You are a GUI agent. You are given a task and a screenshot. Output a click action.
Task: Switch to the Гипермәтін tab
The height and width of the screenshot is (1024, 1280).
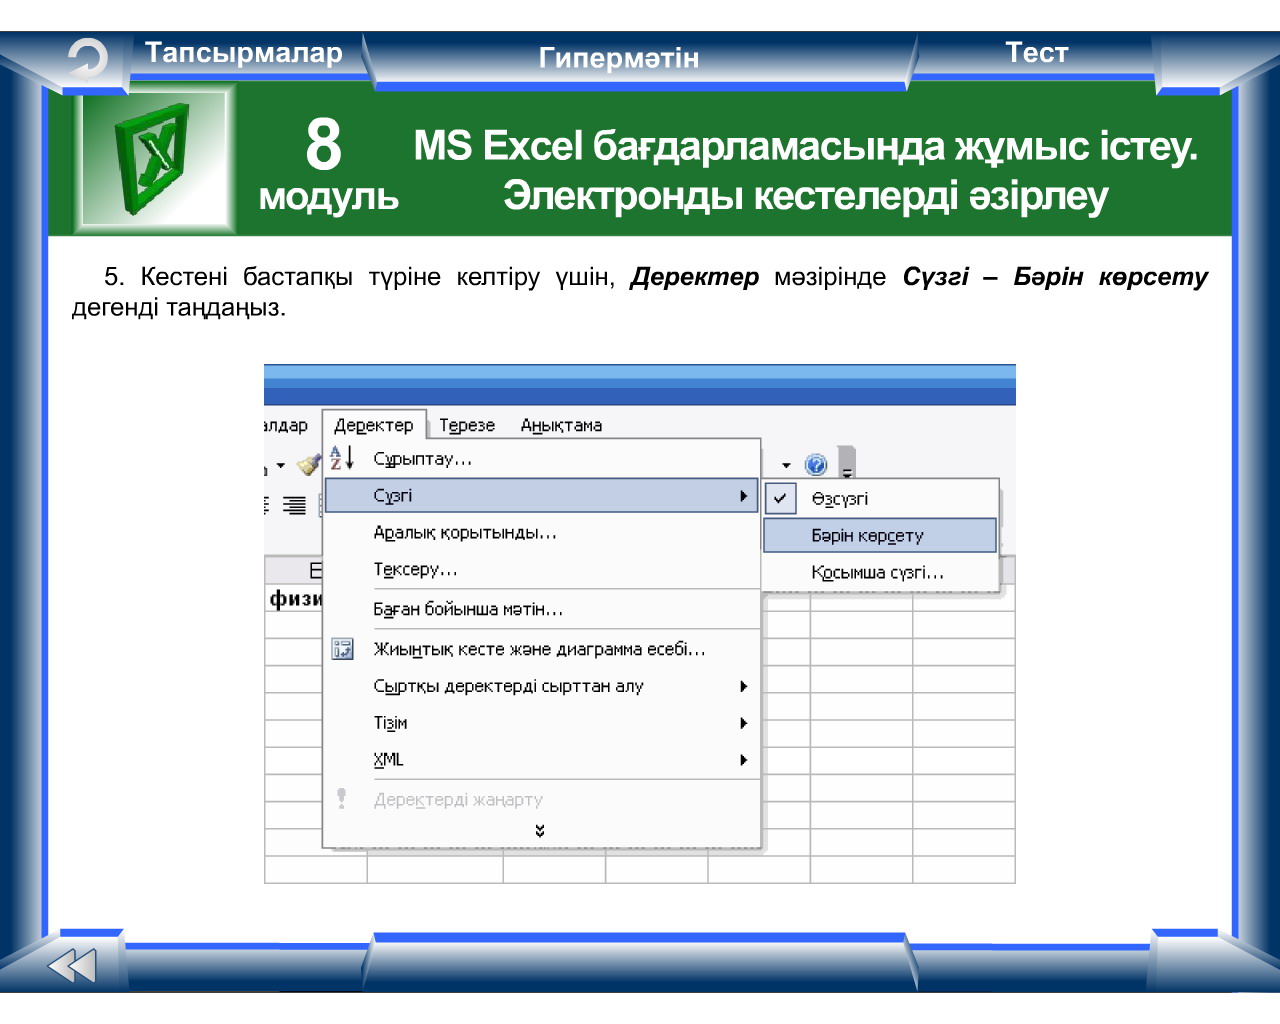click(619, 58)
